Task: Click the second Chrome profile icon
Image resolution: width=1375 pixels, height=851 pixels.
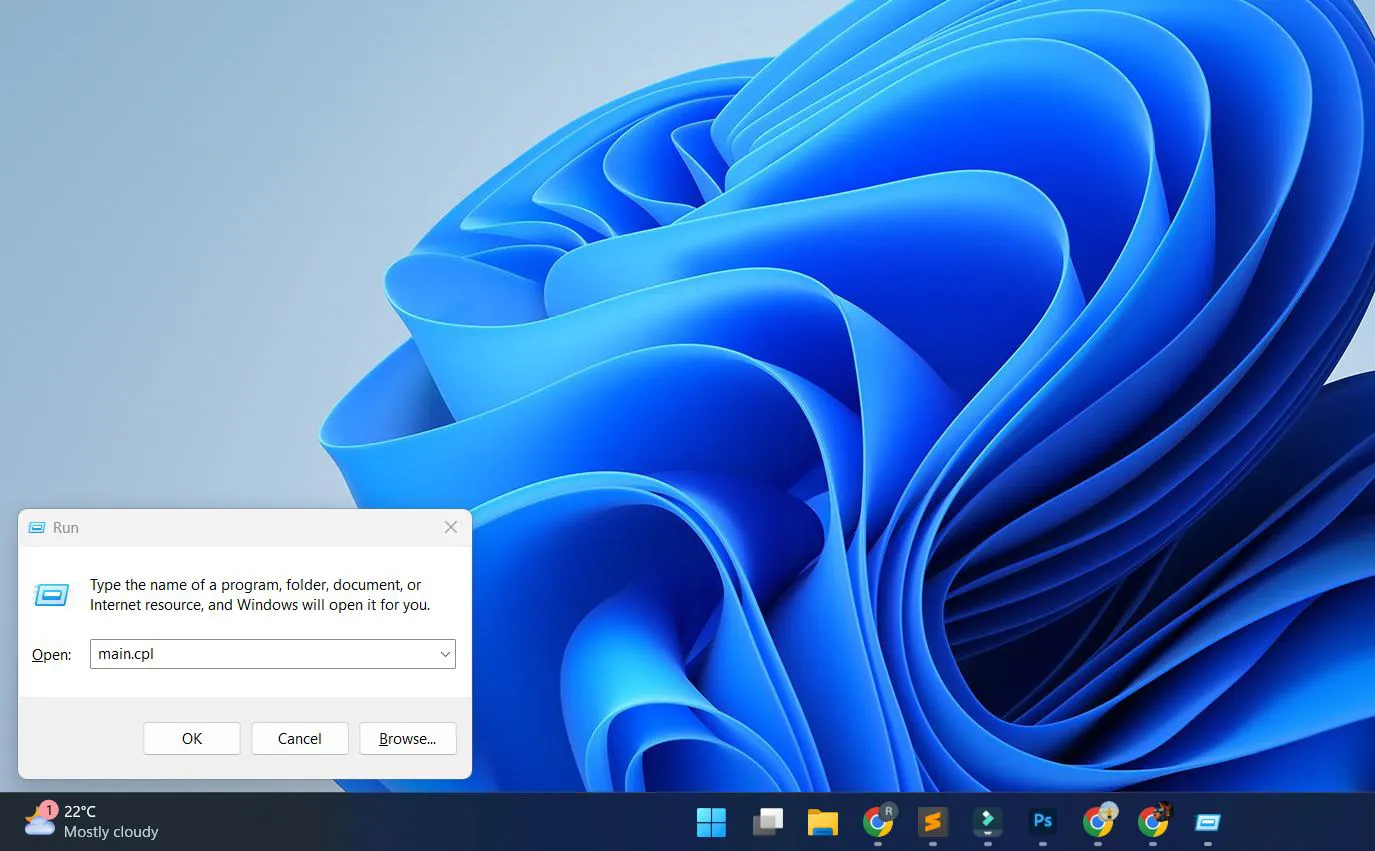Action: click(x=1097, y=822)
